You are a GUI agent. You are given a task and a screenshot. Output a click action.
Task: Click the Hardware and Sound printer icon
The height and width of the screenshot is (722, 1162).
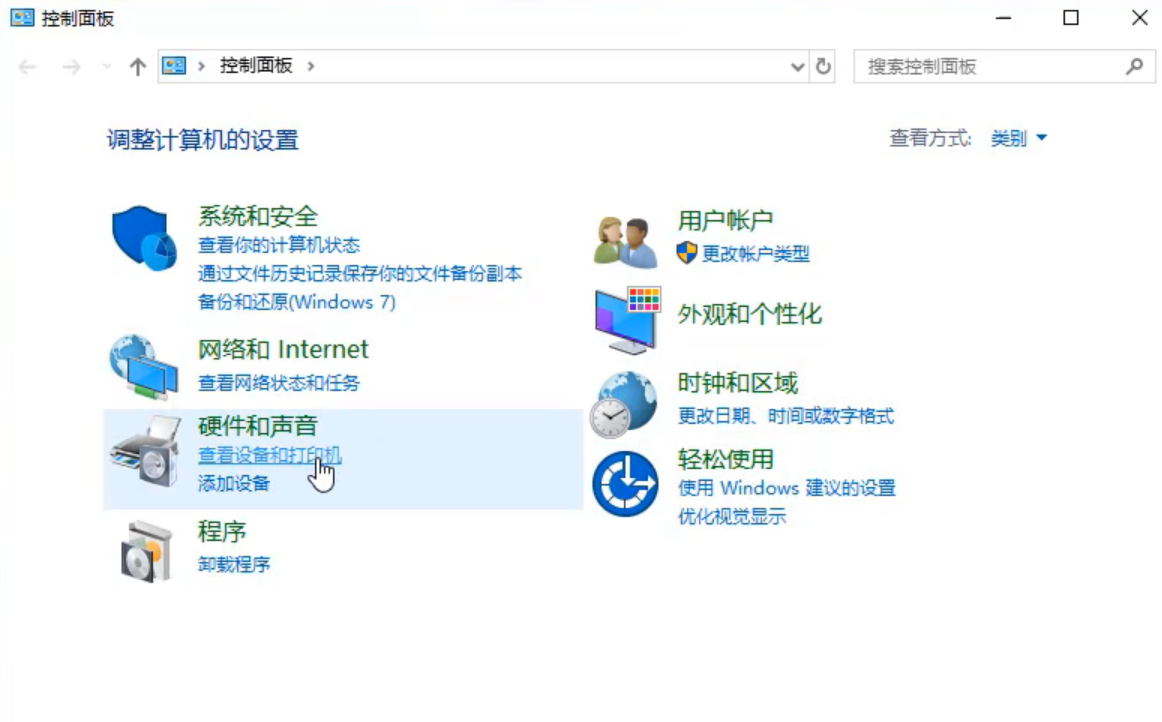point(143,452)
